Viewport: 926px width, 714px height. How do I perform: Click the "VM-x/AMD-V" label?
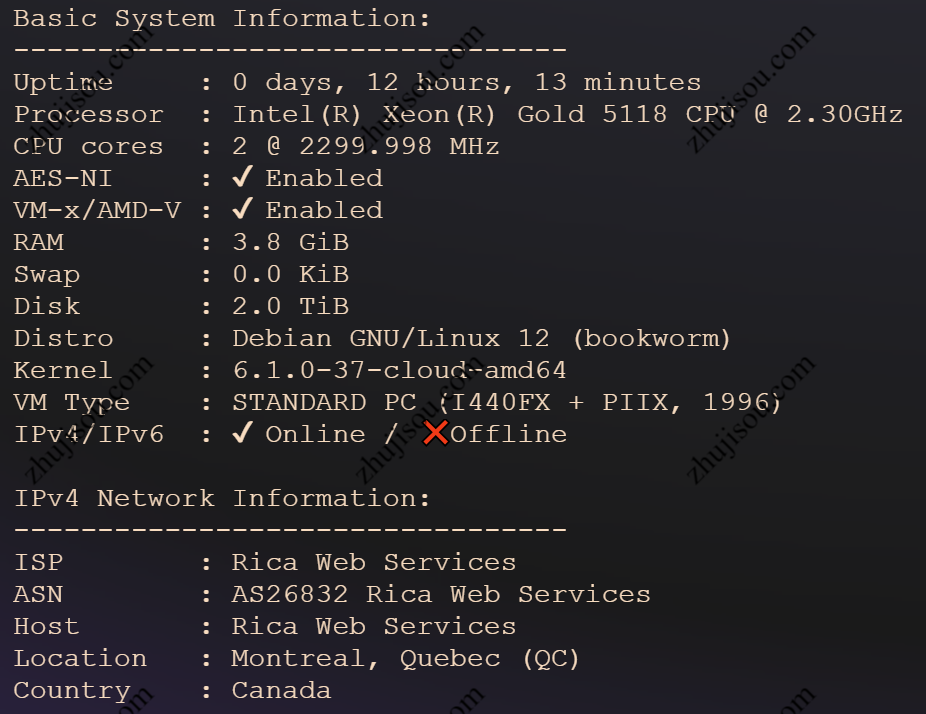point(97,210)
